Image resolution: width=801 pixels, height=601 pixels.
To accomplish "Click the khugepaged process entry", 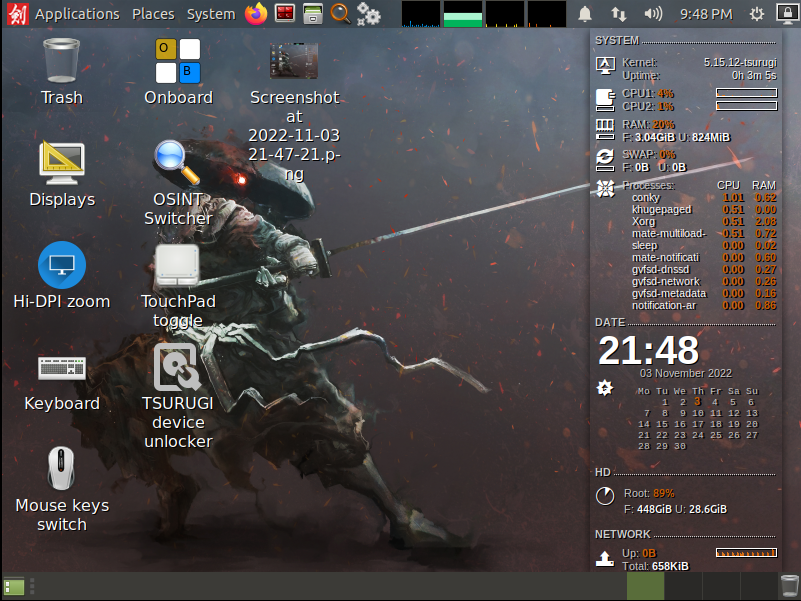I will coord(662,210).
